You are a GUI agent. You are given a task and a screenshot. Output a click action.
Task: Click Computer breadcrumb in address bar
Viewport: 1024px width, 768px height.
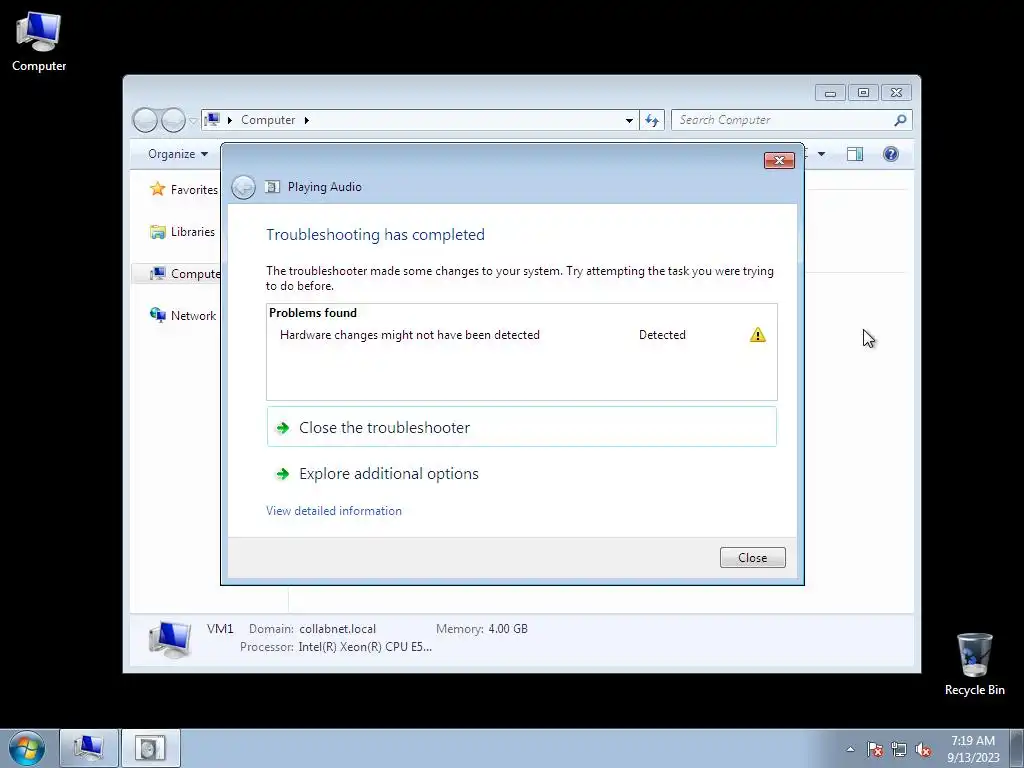tap(268, 120)
